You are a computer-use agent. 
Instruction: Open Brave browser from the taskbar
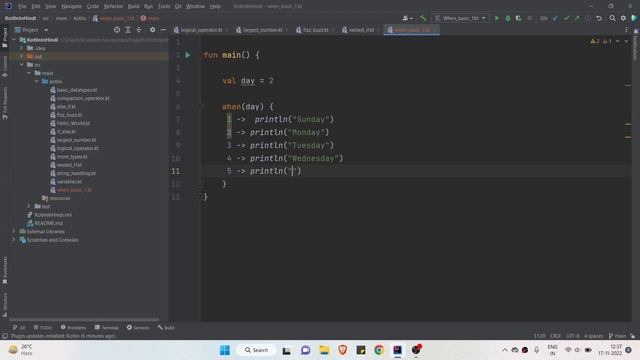(342, 350)
